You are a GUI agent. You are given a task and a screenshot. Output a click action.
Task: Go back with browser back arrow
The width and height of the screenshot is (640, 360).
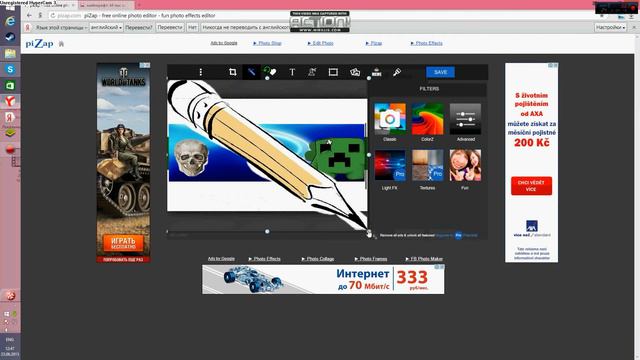[x=29, y=15]
